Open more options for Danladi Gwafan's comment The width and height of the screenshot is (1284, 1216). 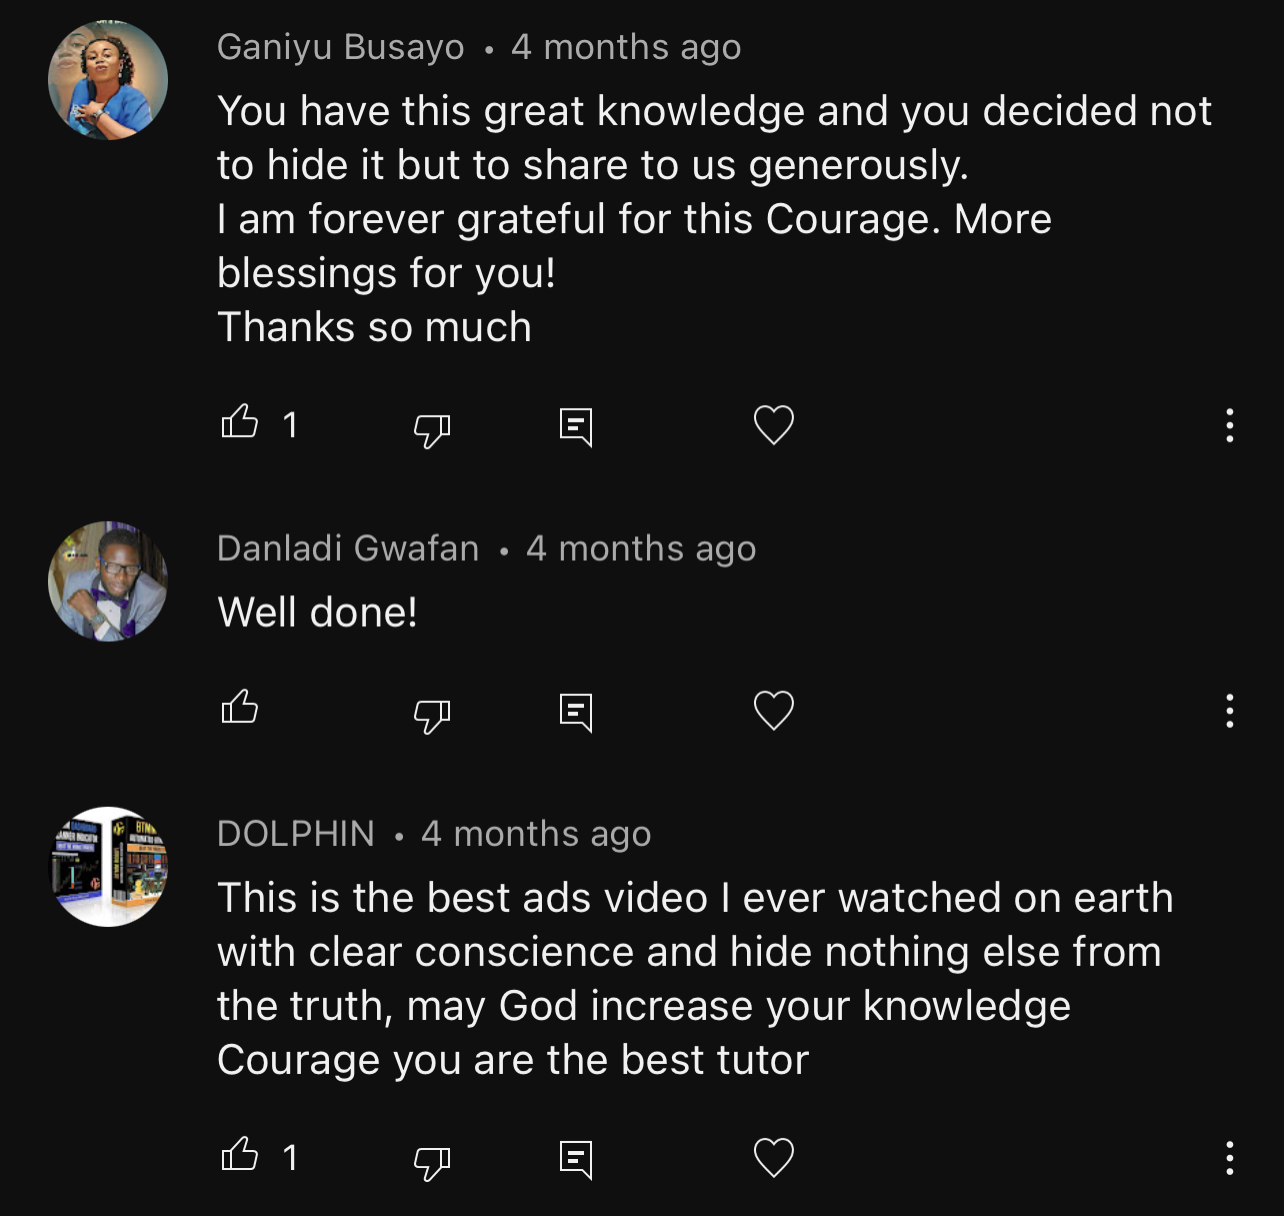point(1229,711)
